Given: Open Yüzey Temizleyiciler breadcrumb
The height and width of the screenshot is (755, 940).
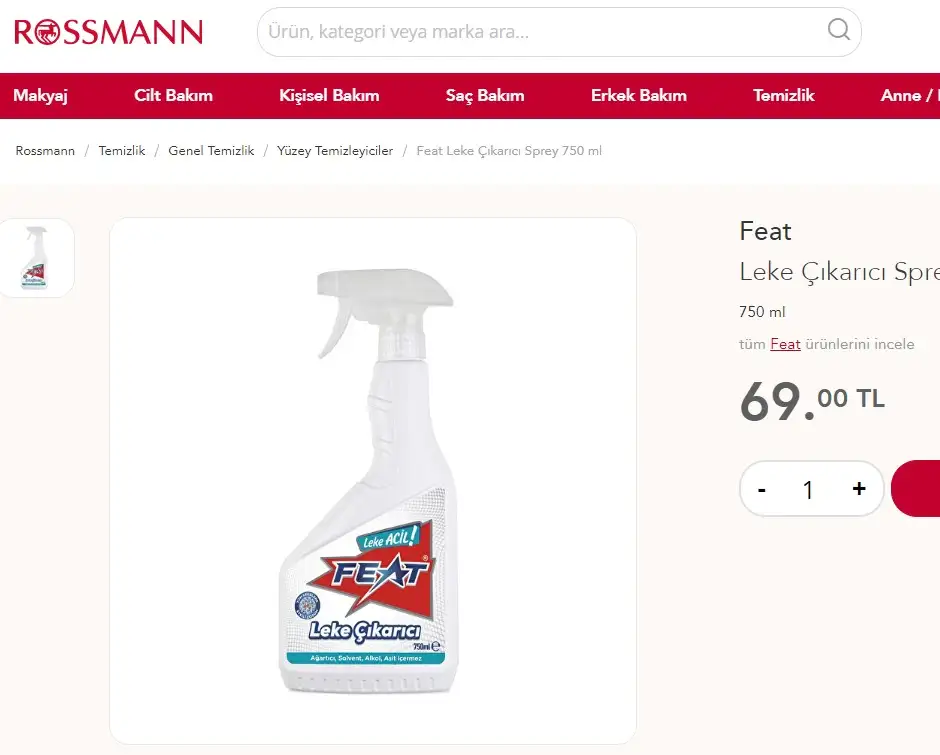Looking at the screenshot, I should click(x=335, y=151).
